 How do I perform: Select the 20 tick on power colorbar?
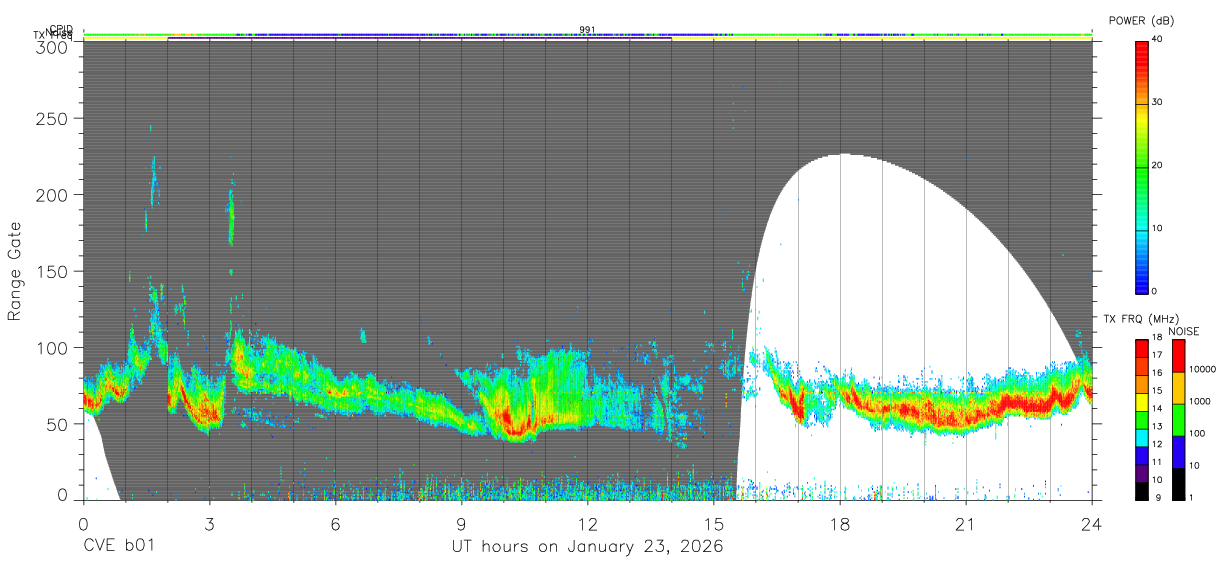(x=1158, y=165)
